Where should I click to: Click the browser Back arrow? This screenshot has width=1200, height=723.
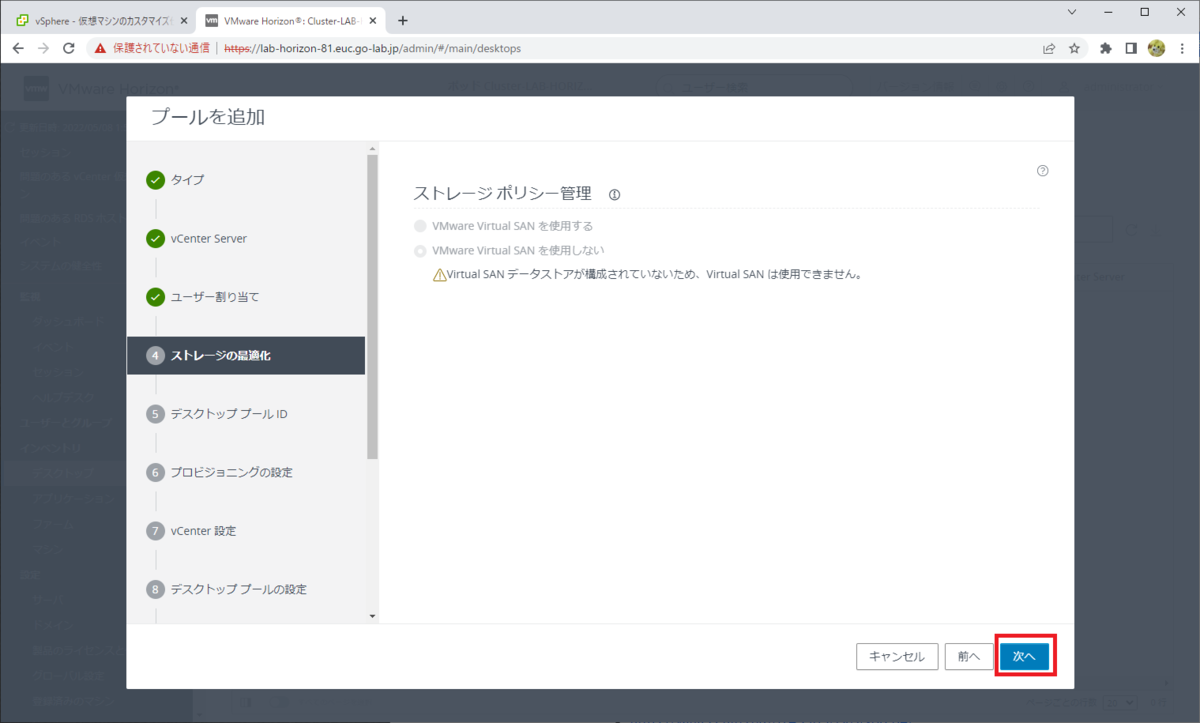[x=18, y=48]
